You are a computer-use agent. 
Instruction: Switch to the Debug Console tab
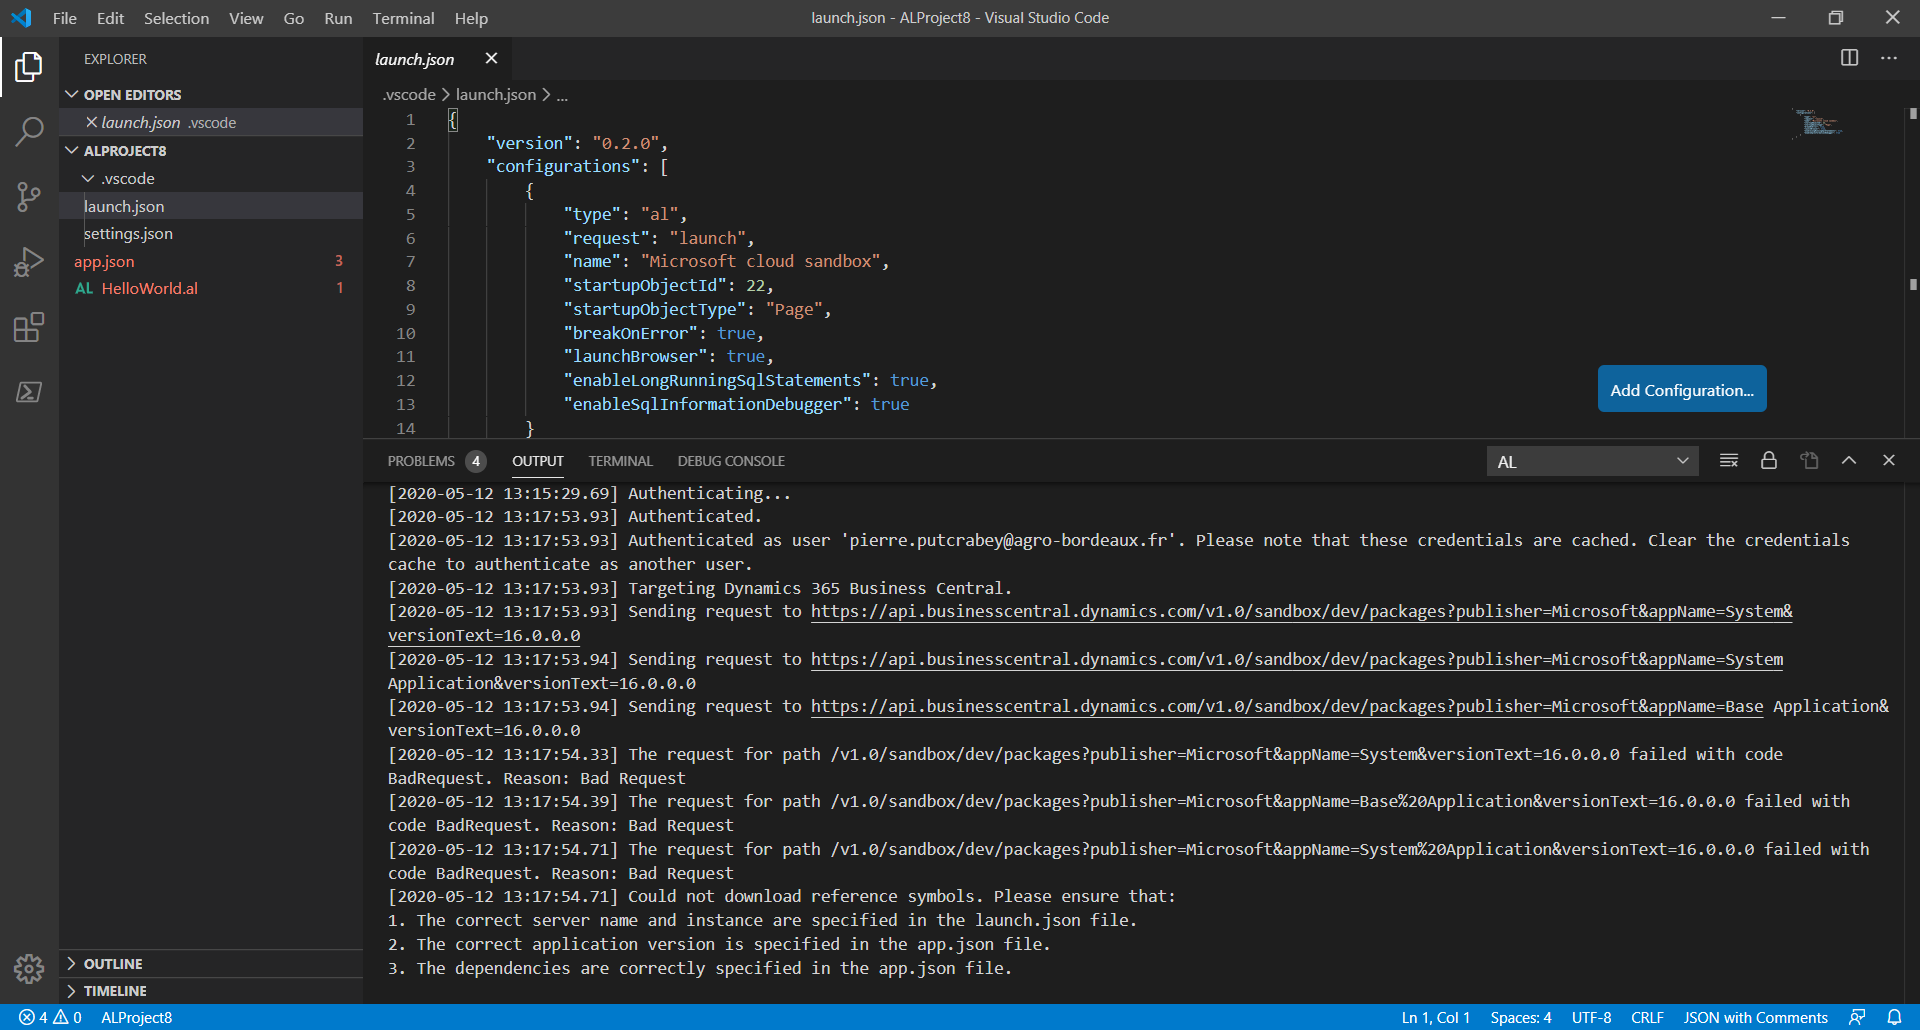click(x=731, y=461)
